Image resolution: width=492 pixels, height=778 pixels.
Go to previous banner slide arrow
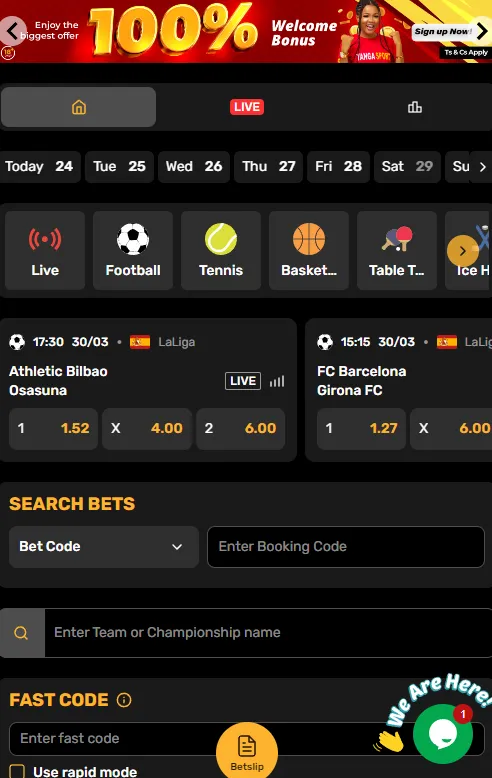(13, 31)
